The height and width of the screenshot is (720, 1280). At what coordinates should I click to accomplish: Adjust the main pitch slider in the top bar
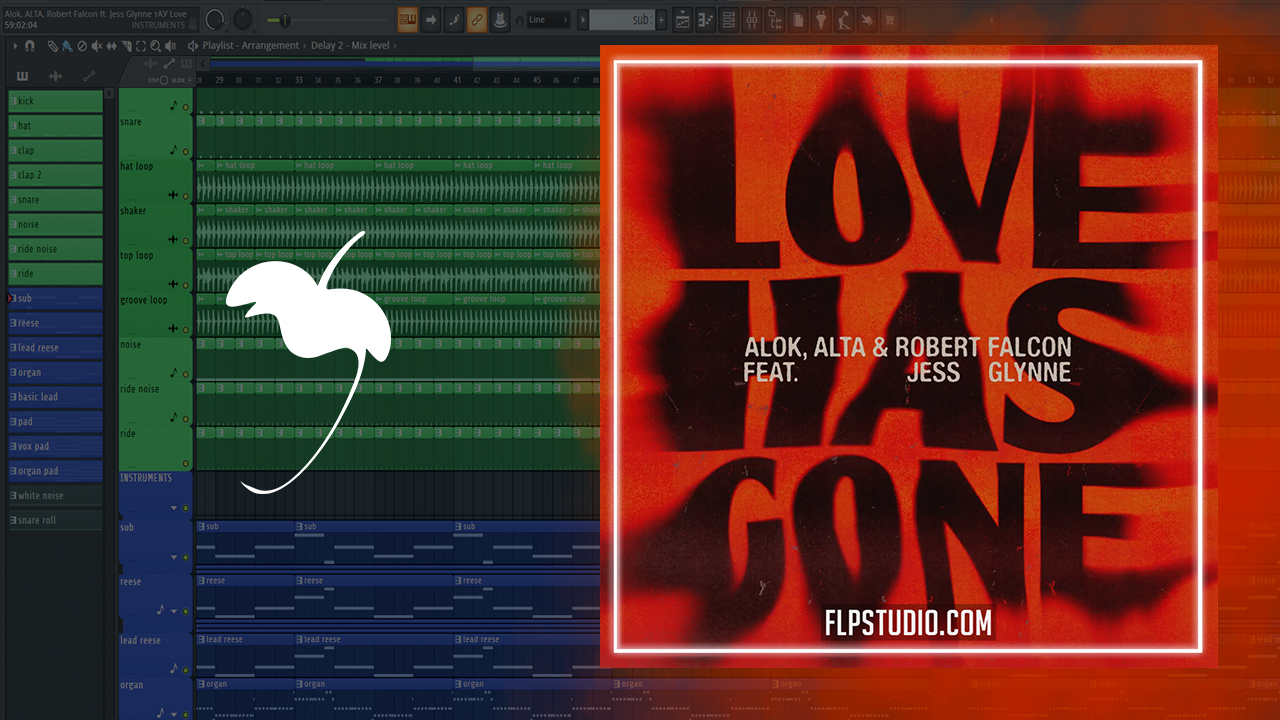pos(285,19)
